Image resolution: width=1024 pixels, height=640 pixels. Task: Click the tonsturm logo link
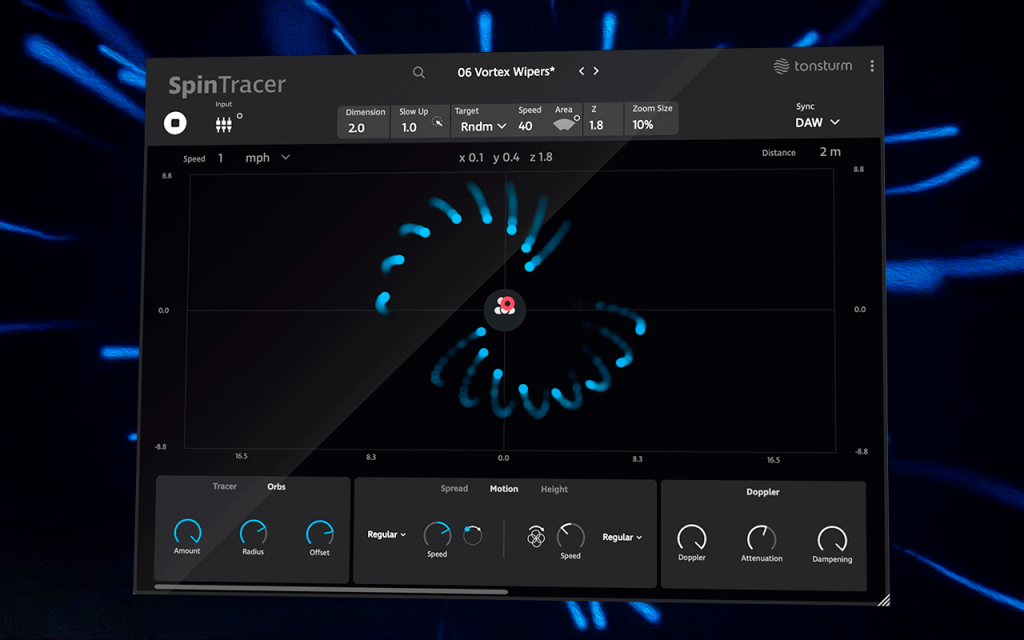point(812,65)
